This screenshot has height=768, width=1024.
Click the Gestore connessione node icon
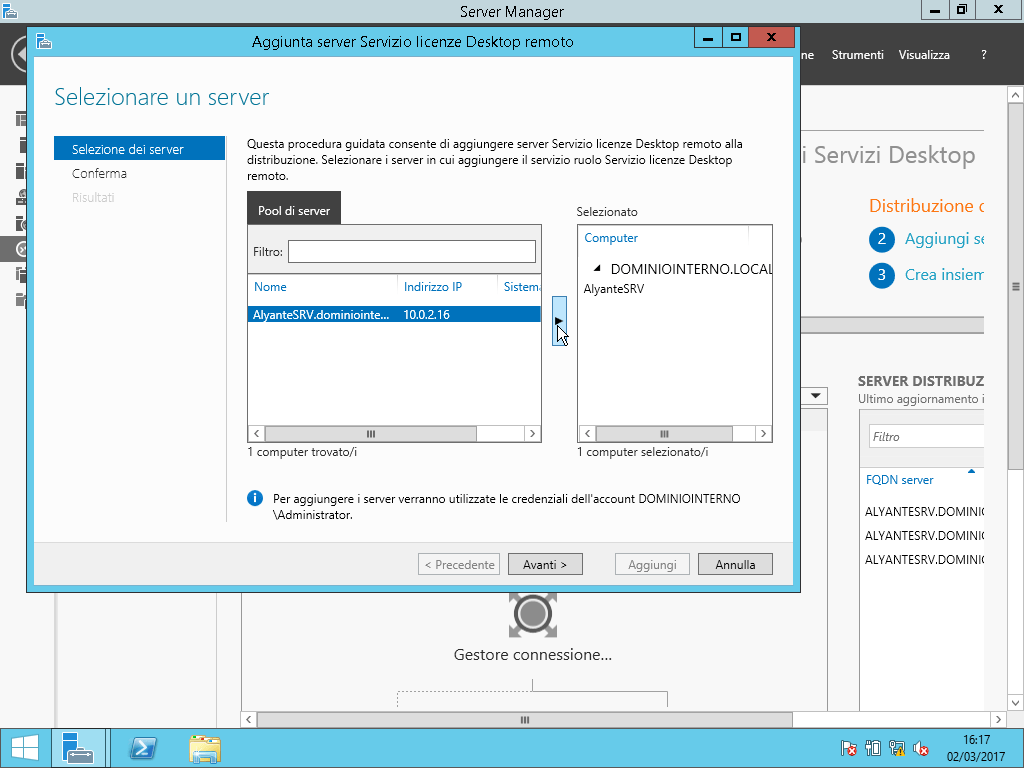[532, 613]
